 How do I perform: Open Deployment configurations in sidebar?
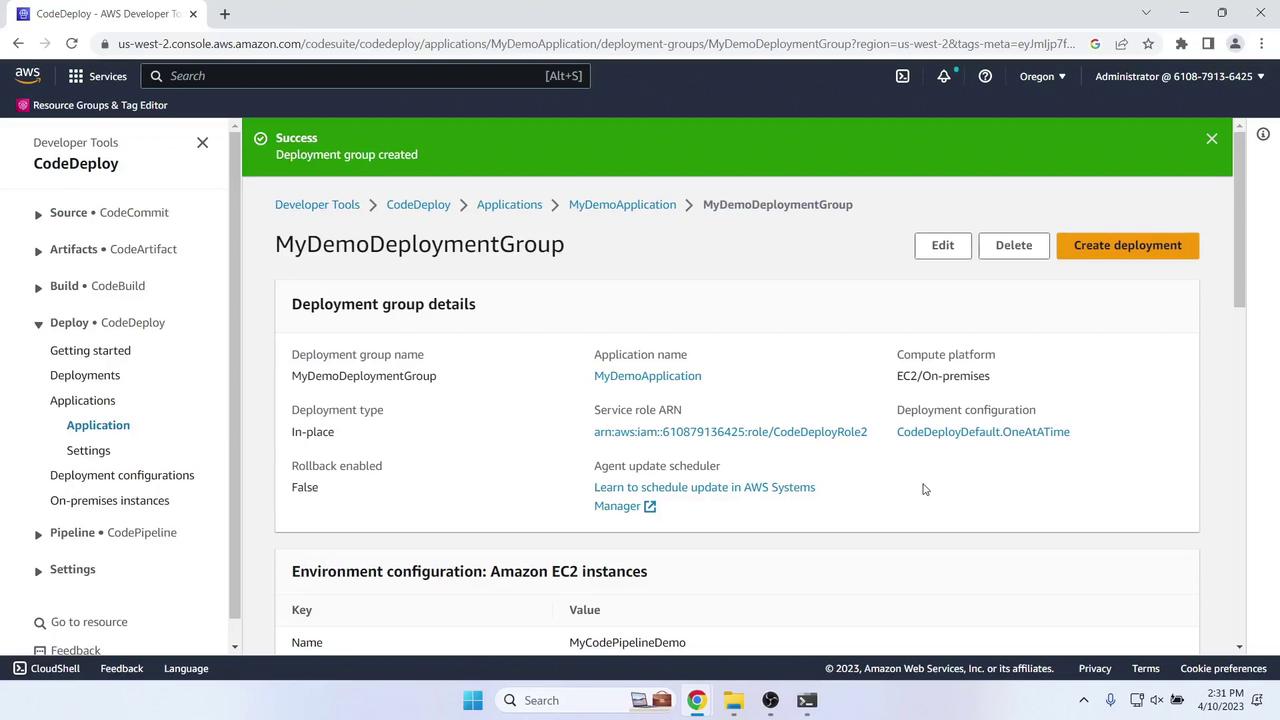tap(122, 476)
